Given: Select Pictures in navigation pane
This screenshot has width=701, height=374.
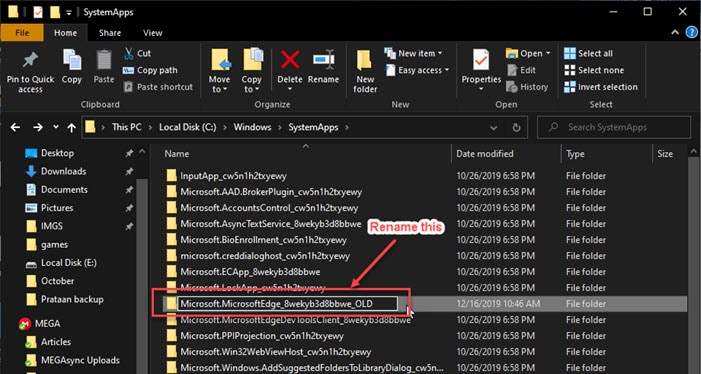Looking at the screenshot, I should pyautogui.click(x=57, y=208).
